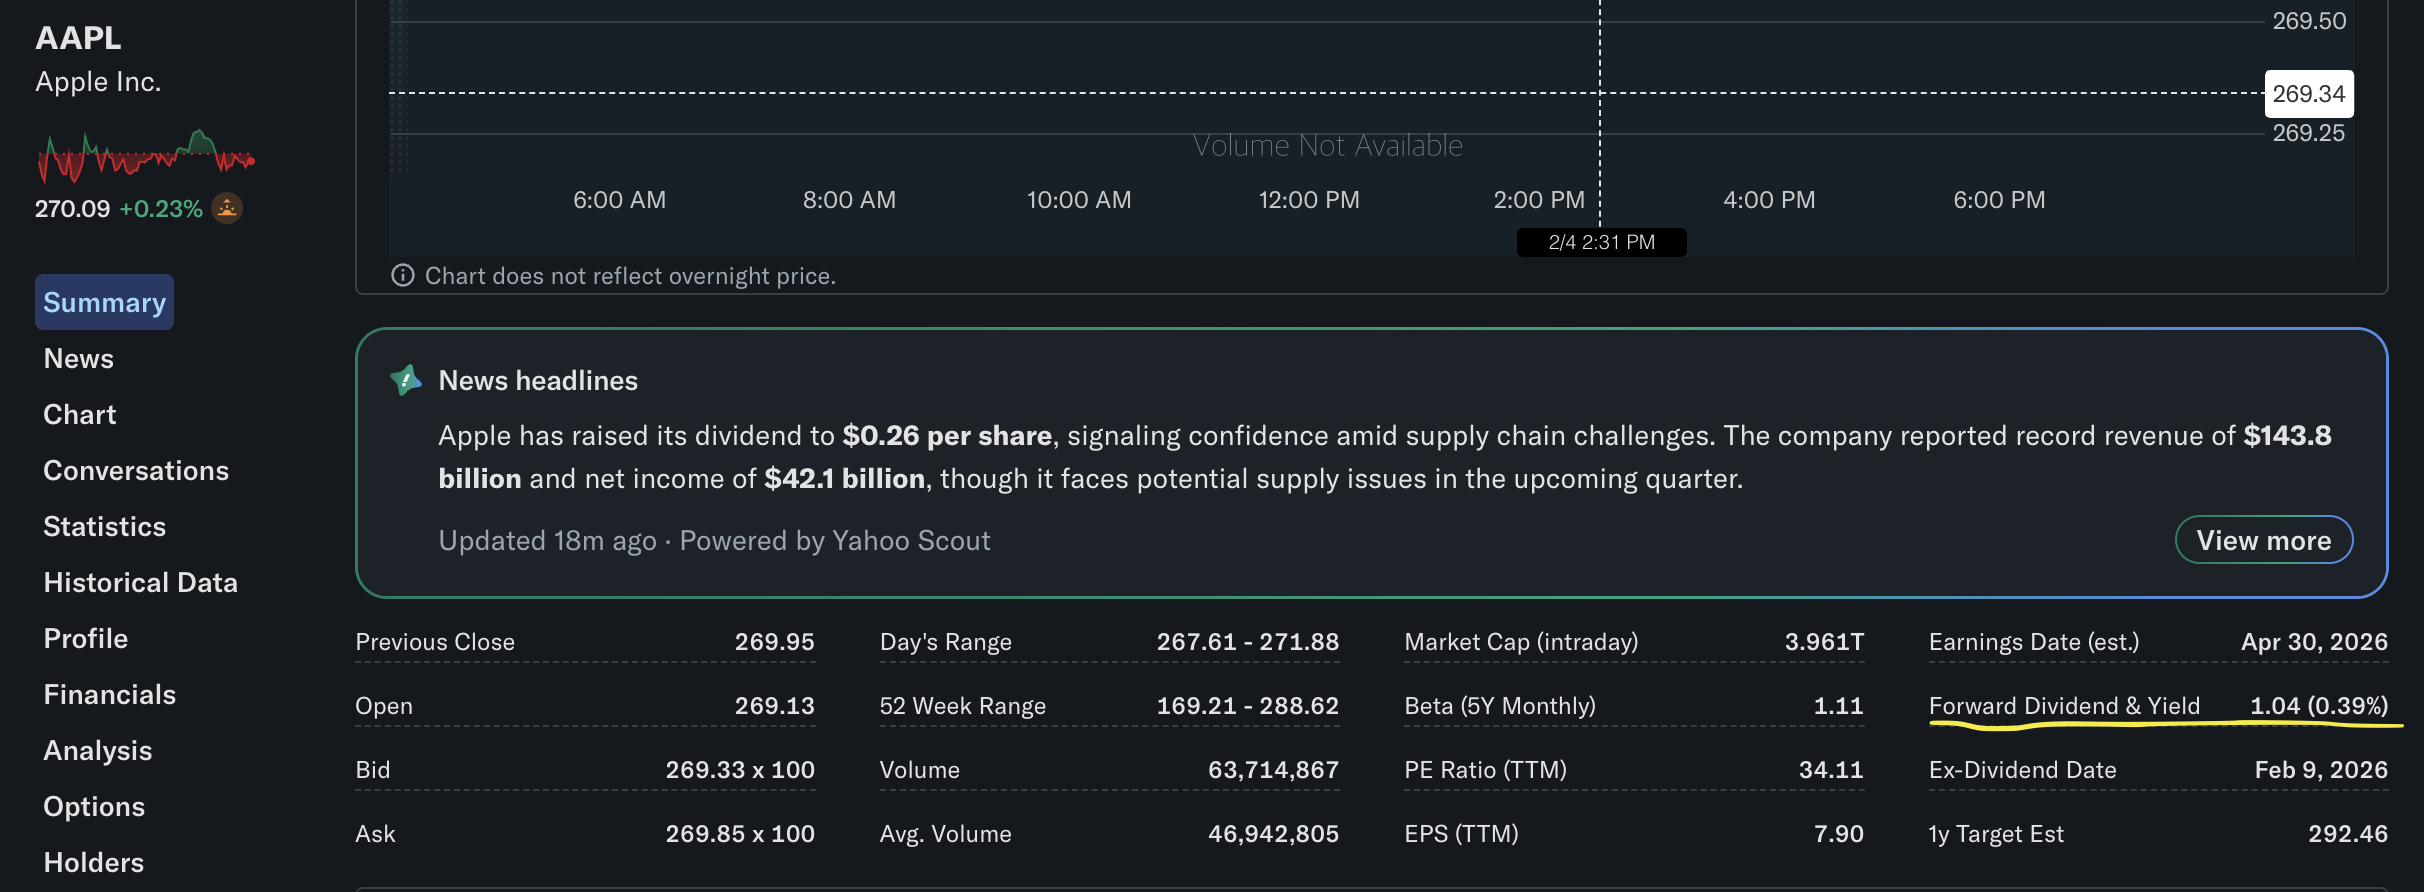2424x892 pixels.
Task: Click the Chart does not reflect overnight price note
Action: 630,276
